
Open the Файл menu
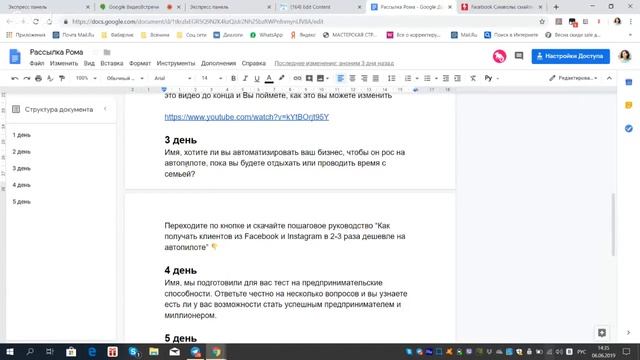(x=37, y=63)
